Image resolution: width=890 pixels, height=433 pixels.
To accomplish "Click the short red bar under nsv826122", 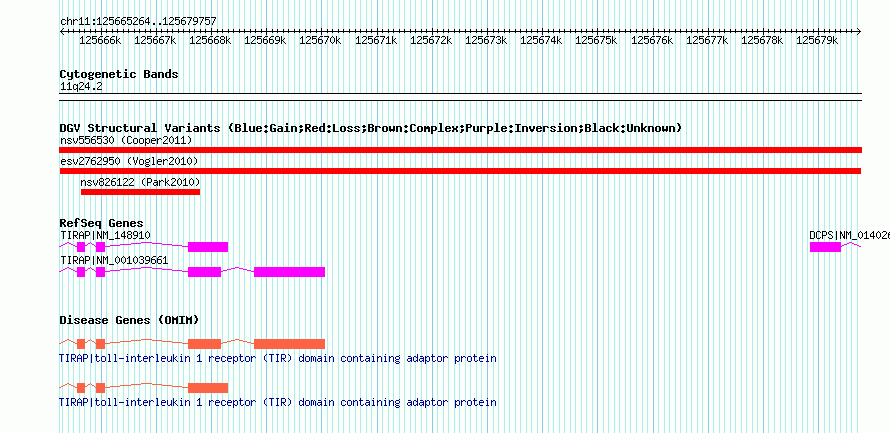I will point(140,192).
